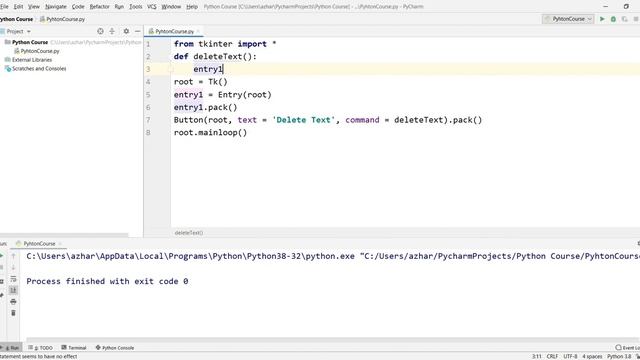Click the root.mainloop() line in editor

pos(211,133)
